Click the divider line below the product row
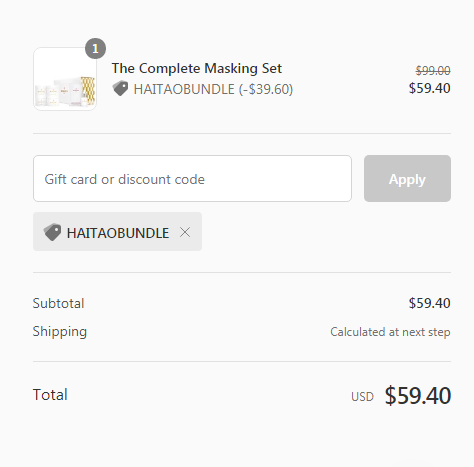 click(x=242, y=133)
